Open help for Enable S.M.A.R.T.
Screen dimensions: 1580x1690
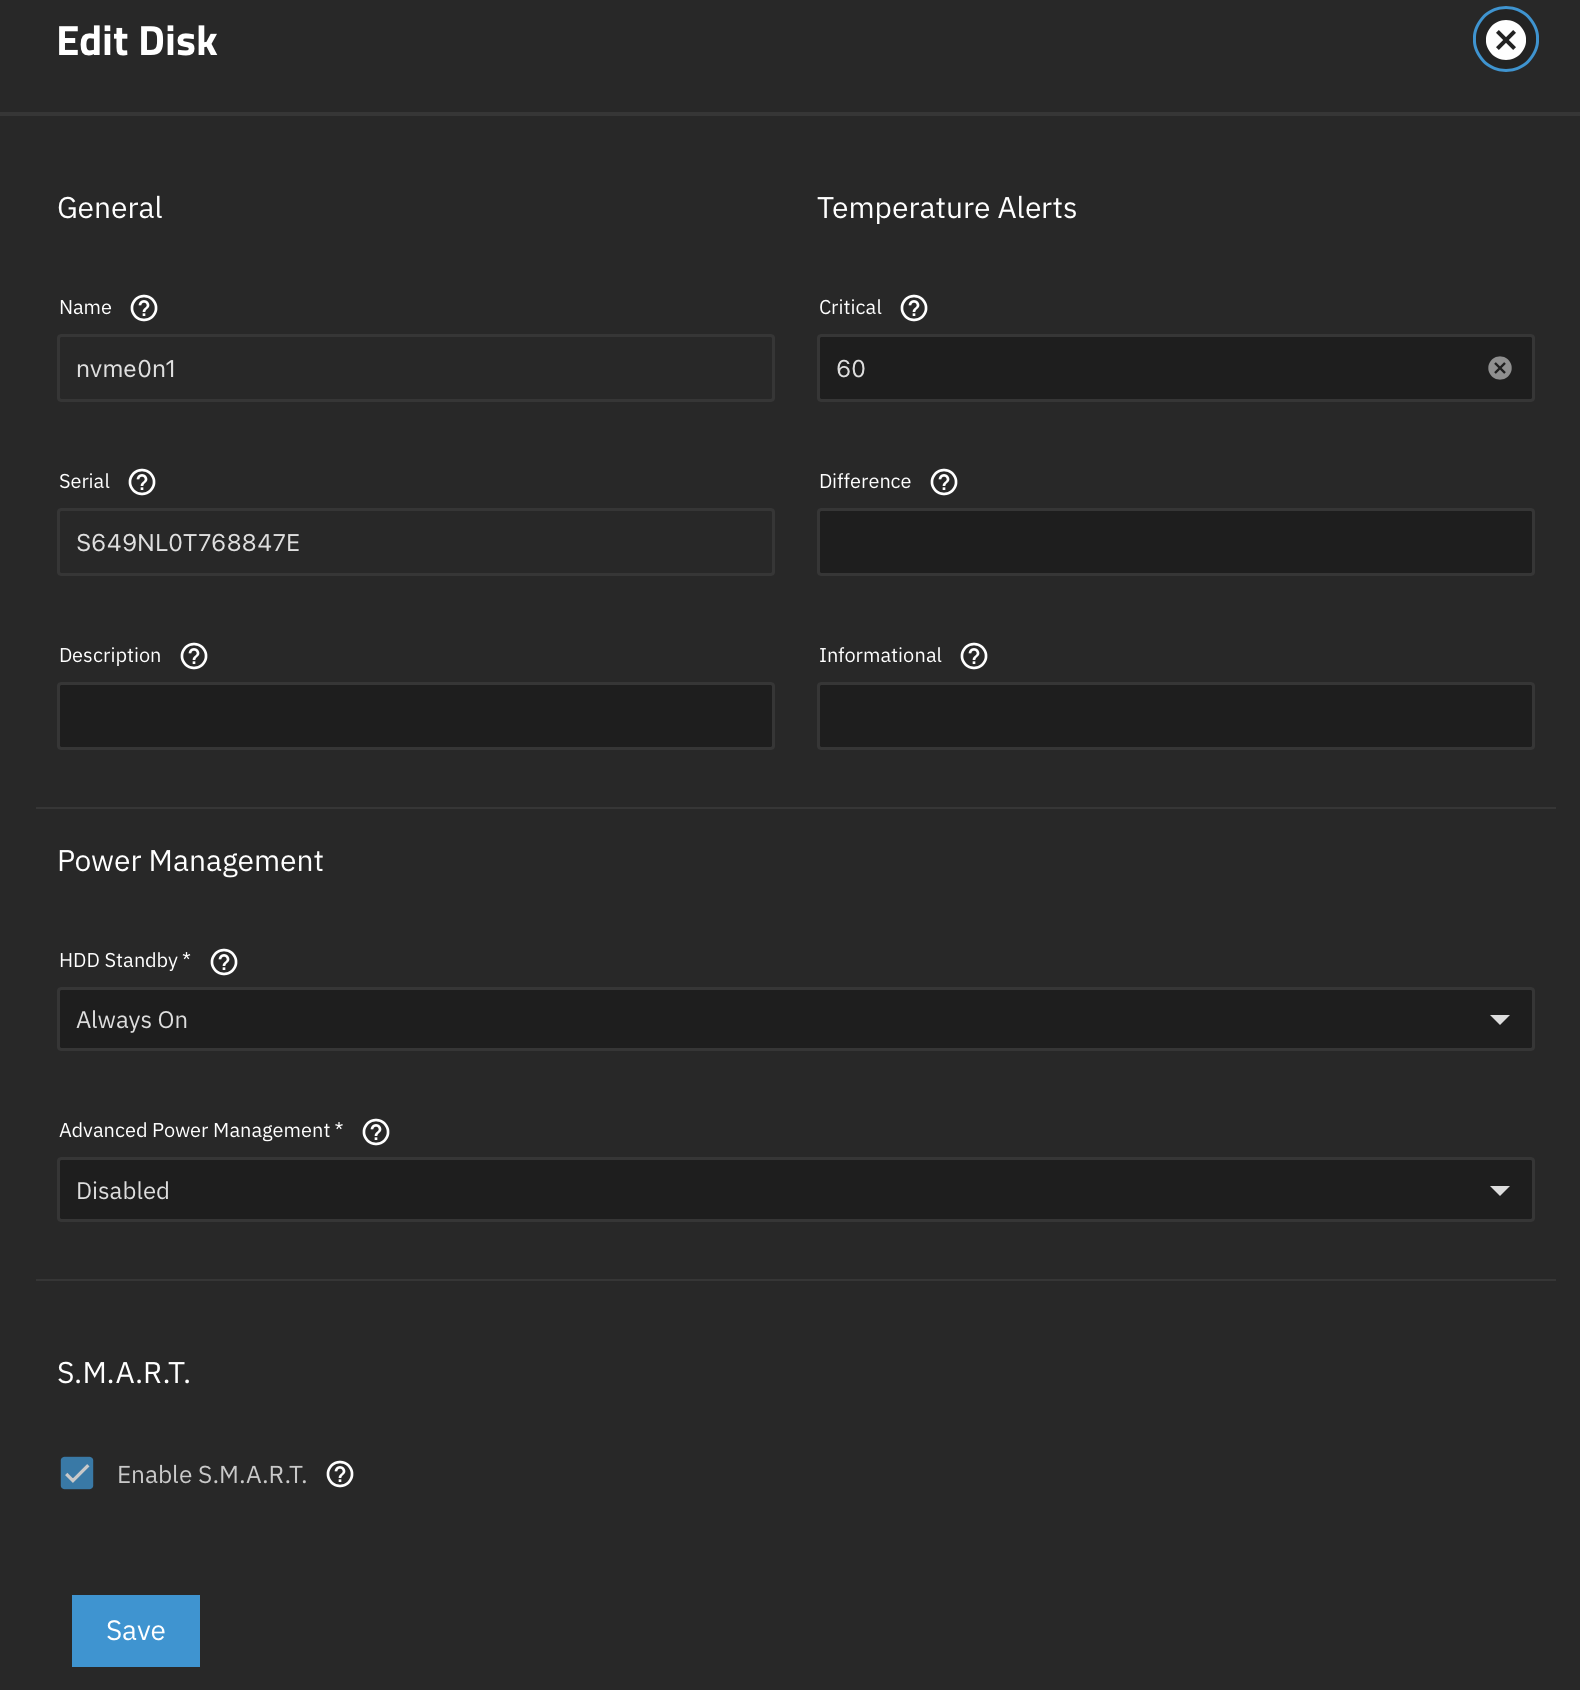coord(340,1475)
